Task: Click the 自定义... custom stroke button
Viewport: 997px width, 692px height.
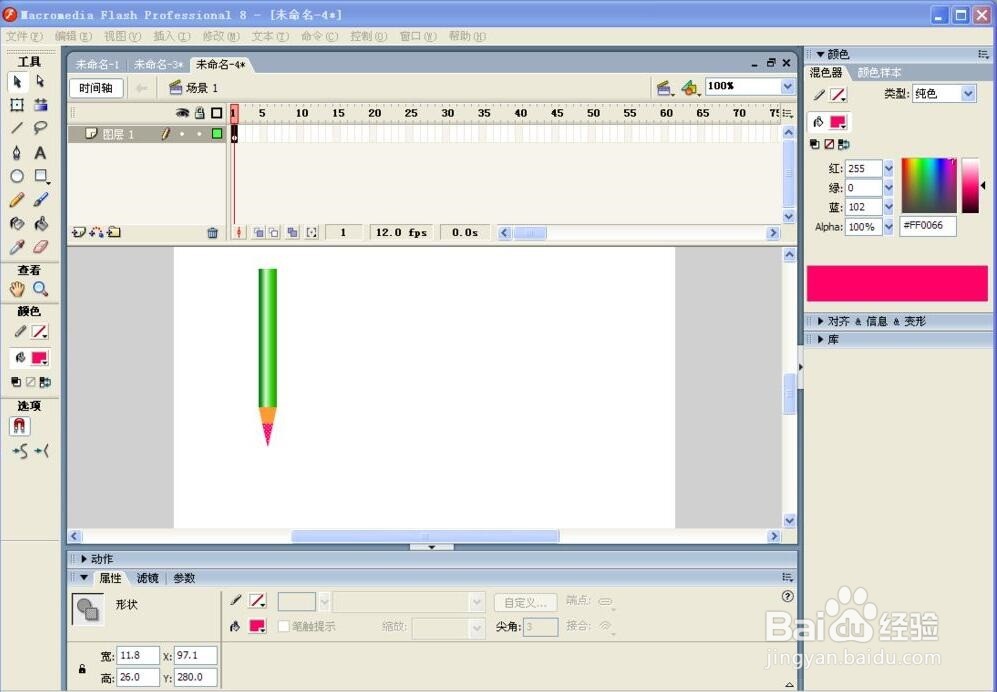Action: pyautogui.click(x=525, y=602)
